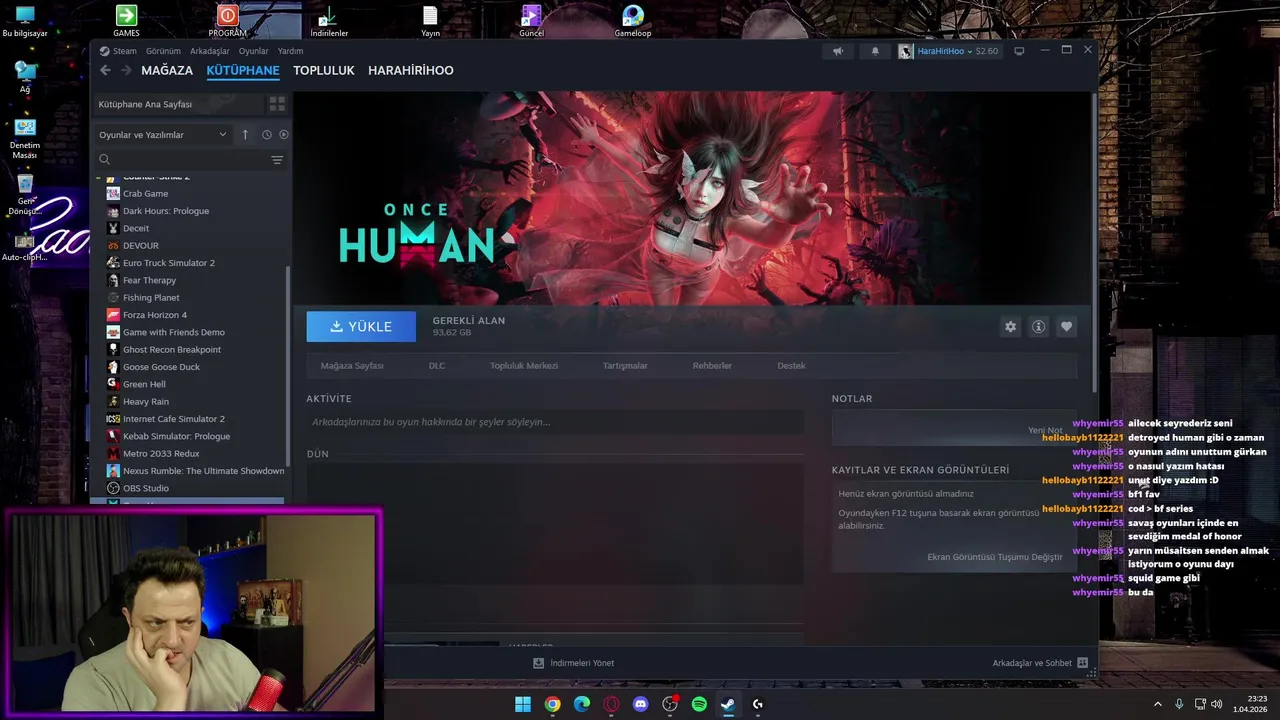The image size is (1280, 720).
Task: Open Microsoft Edge from taskbar
Action: pyautogui.click(x=582, y=704)
